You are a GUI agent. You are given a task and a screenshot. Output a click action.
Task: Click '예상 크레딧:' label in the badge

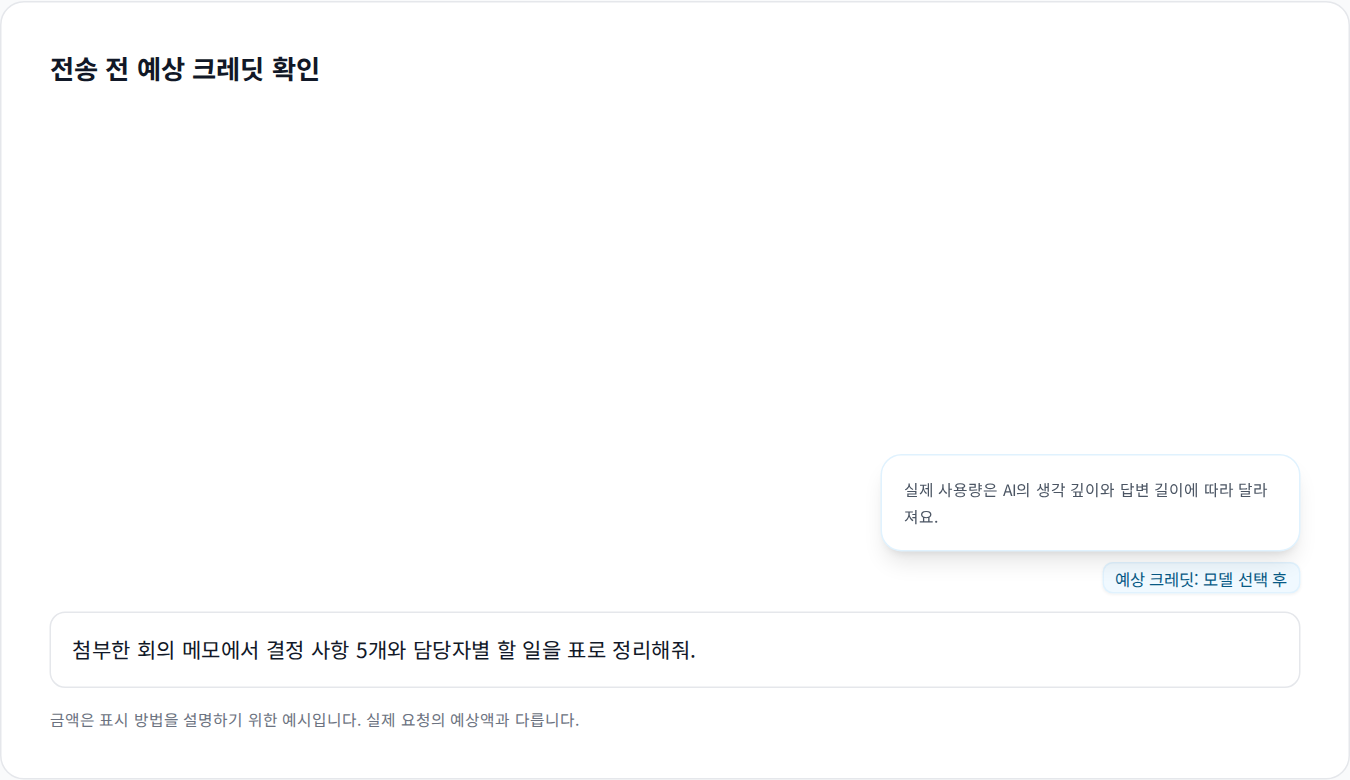point(1156,579)
